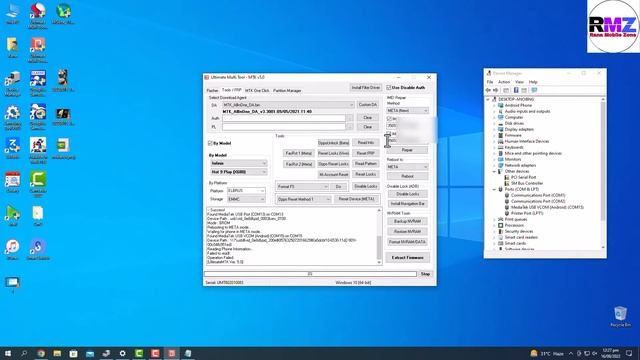Open the Infinix brand dropdown

[x=238, y=163]
